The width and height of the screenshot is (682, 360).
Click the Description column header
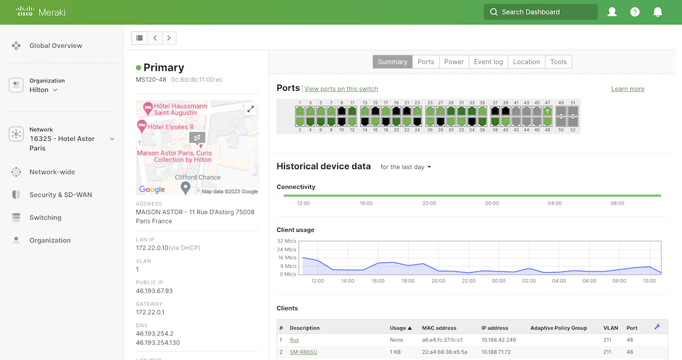coord(304,328)
